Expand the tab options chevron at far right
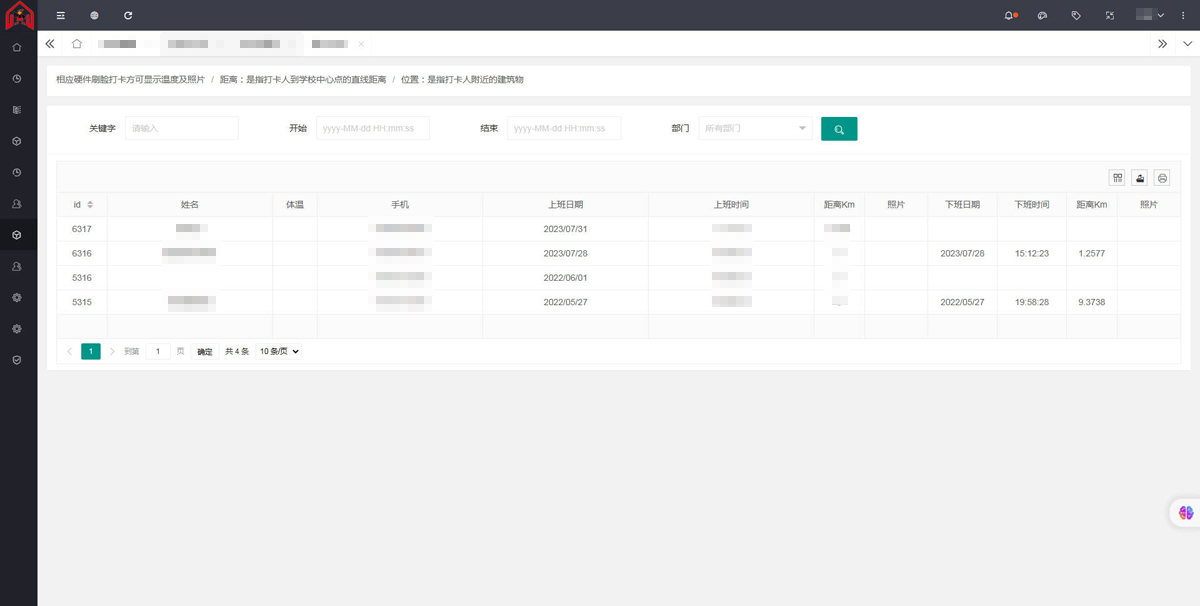This screenshot has height=606, width=1200. [1187, 44]
